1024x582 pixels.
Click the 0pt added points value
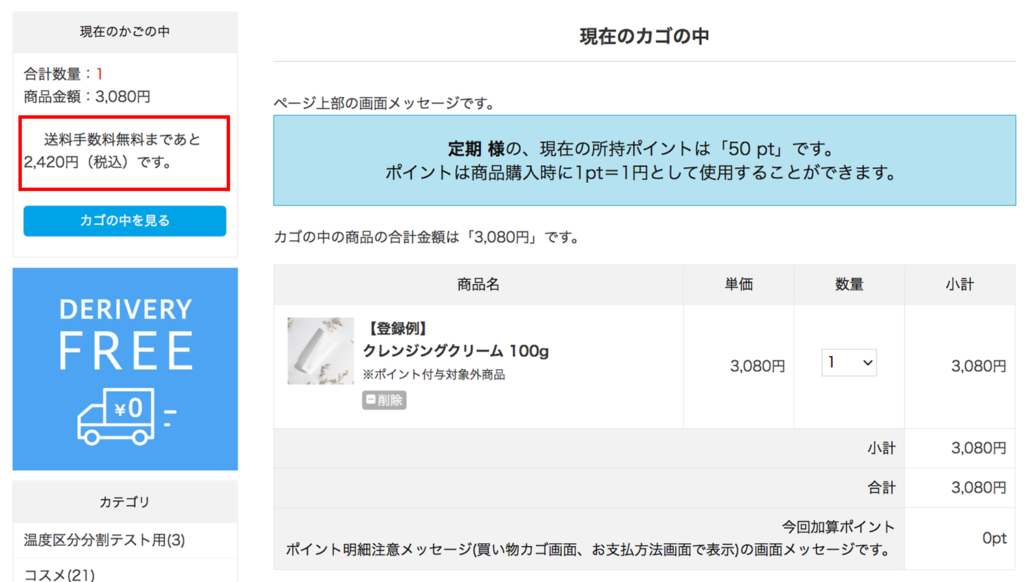[993, 538]
